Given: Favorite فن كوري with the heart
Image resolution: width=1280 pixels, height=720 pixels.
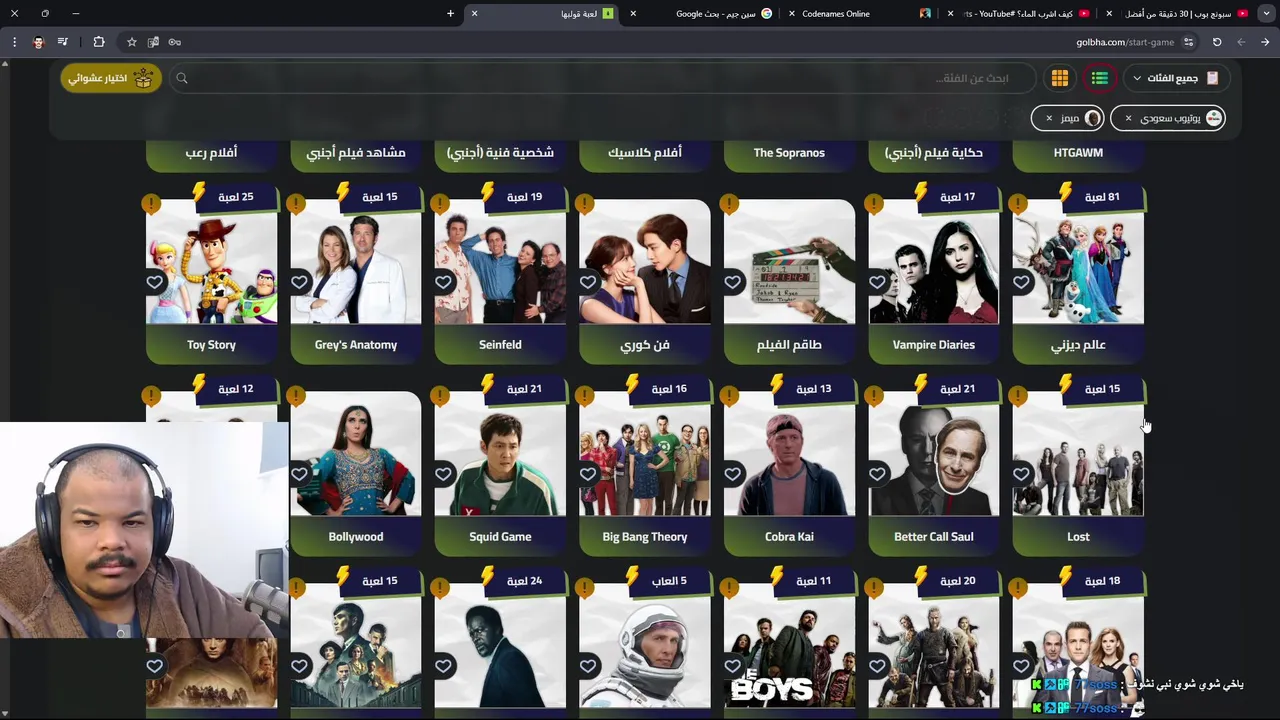Looking at the screenshot, I should click(588, 282).
